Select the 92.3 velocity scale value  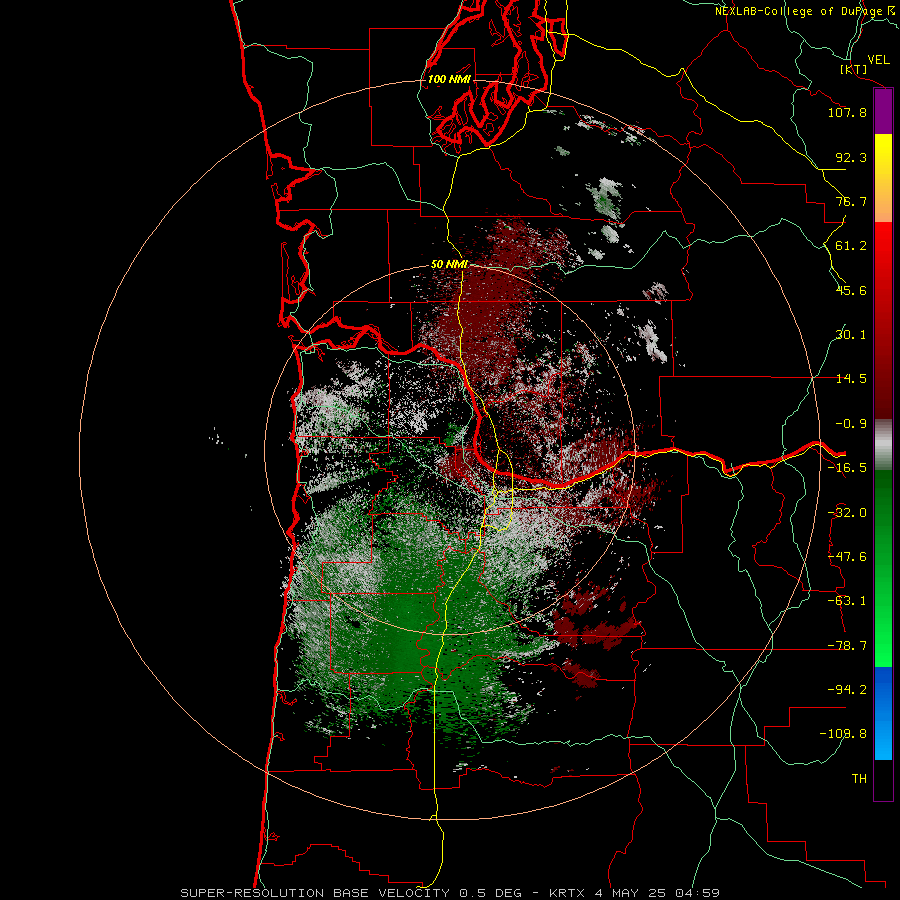point(851,157)
